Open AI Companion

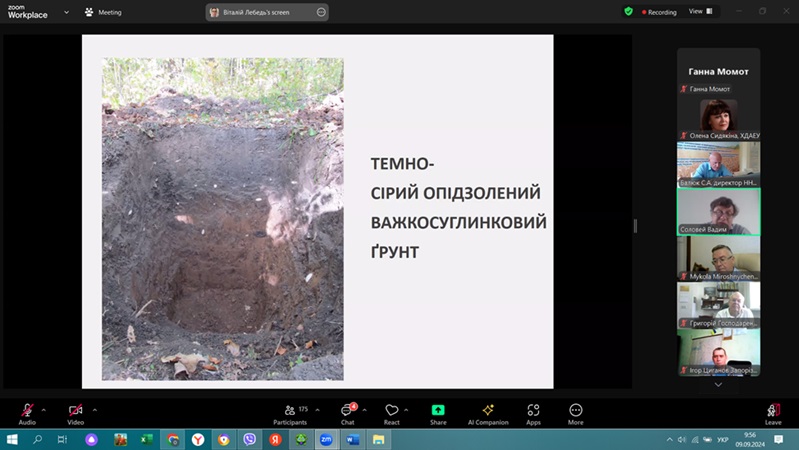[x=488, y=414]
